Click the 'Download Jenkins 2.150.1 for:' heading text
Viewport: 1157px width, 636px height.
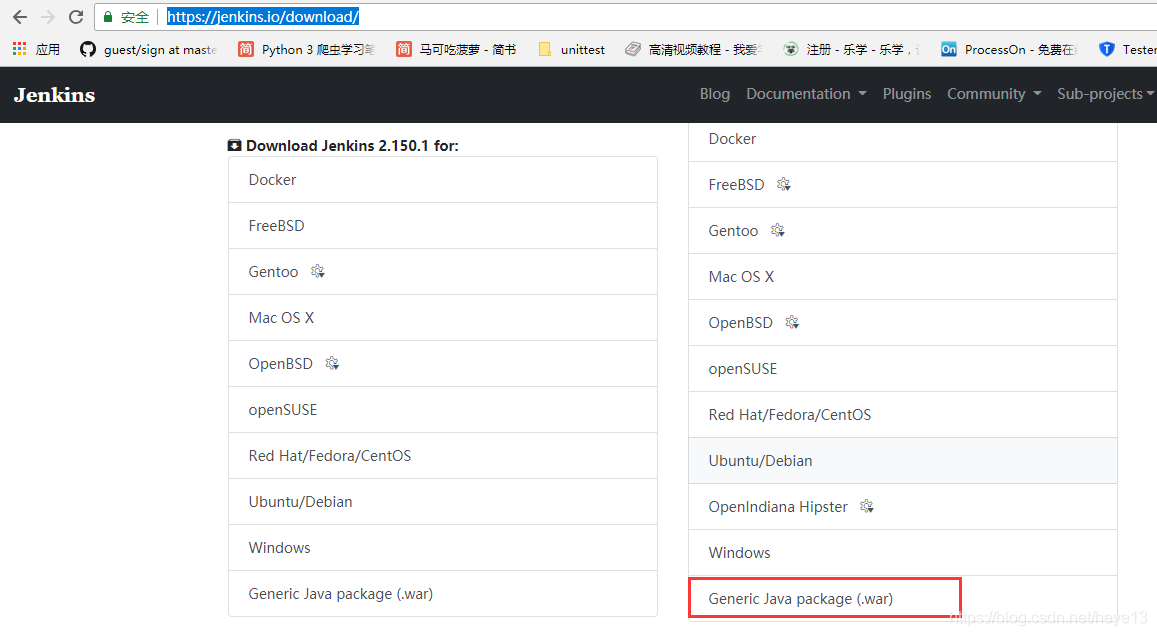(x=352, y=145)
